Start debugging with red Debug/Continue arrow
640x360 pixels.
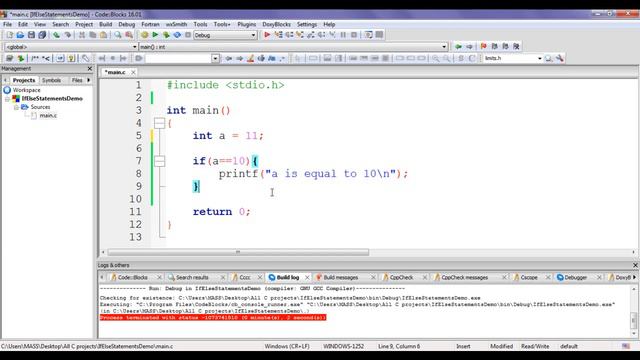[x=267, y=35]
